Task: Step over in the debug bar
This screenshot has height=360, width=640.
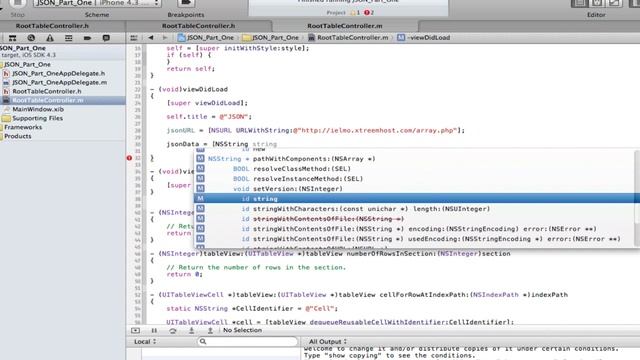Action: [x=173, y=331]
